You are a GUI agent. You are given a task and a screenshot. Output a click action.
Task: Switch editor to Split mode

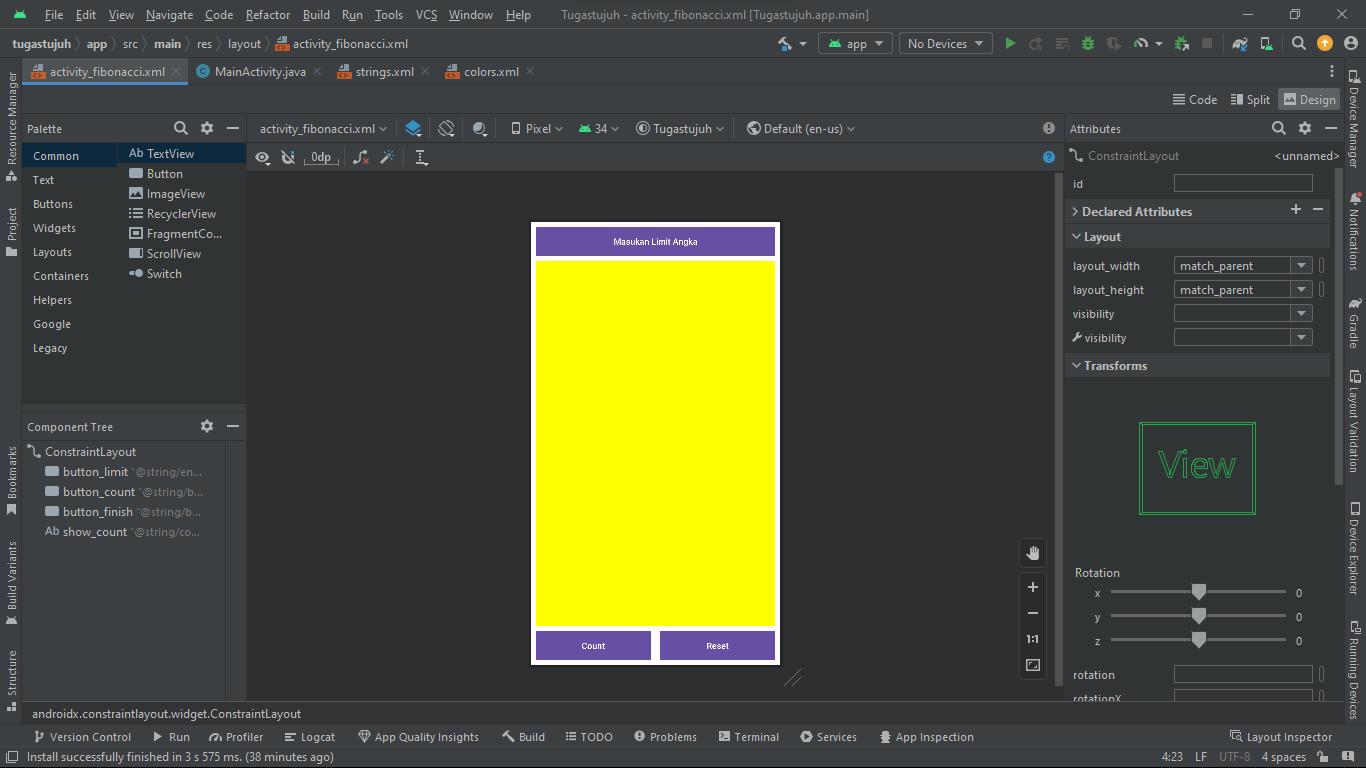click(1251, 99)
